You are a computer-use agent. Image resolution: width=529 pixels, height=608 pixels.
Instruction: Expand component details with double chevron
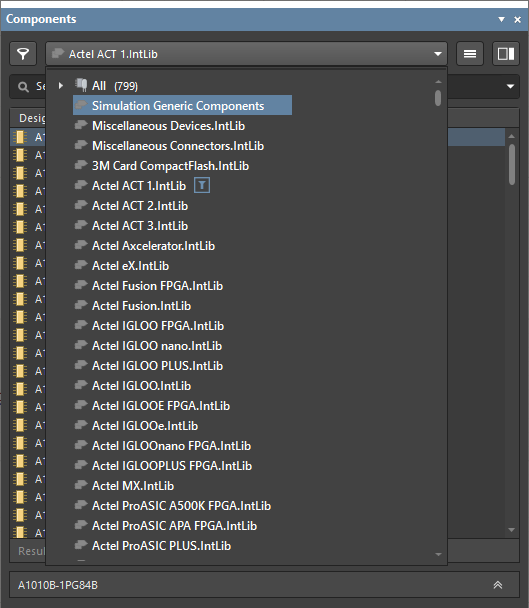click(498, 585)
